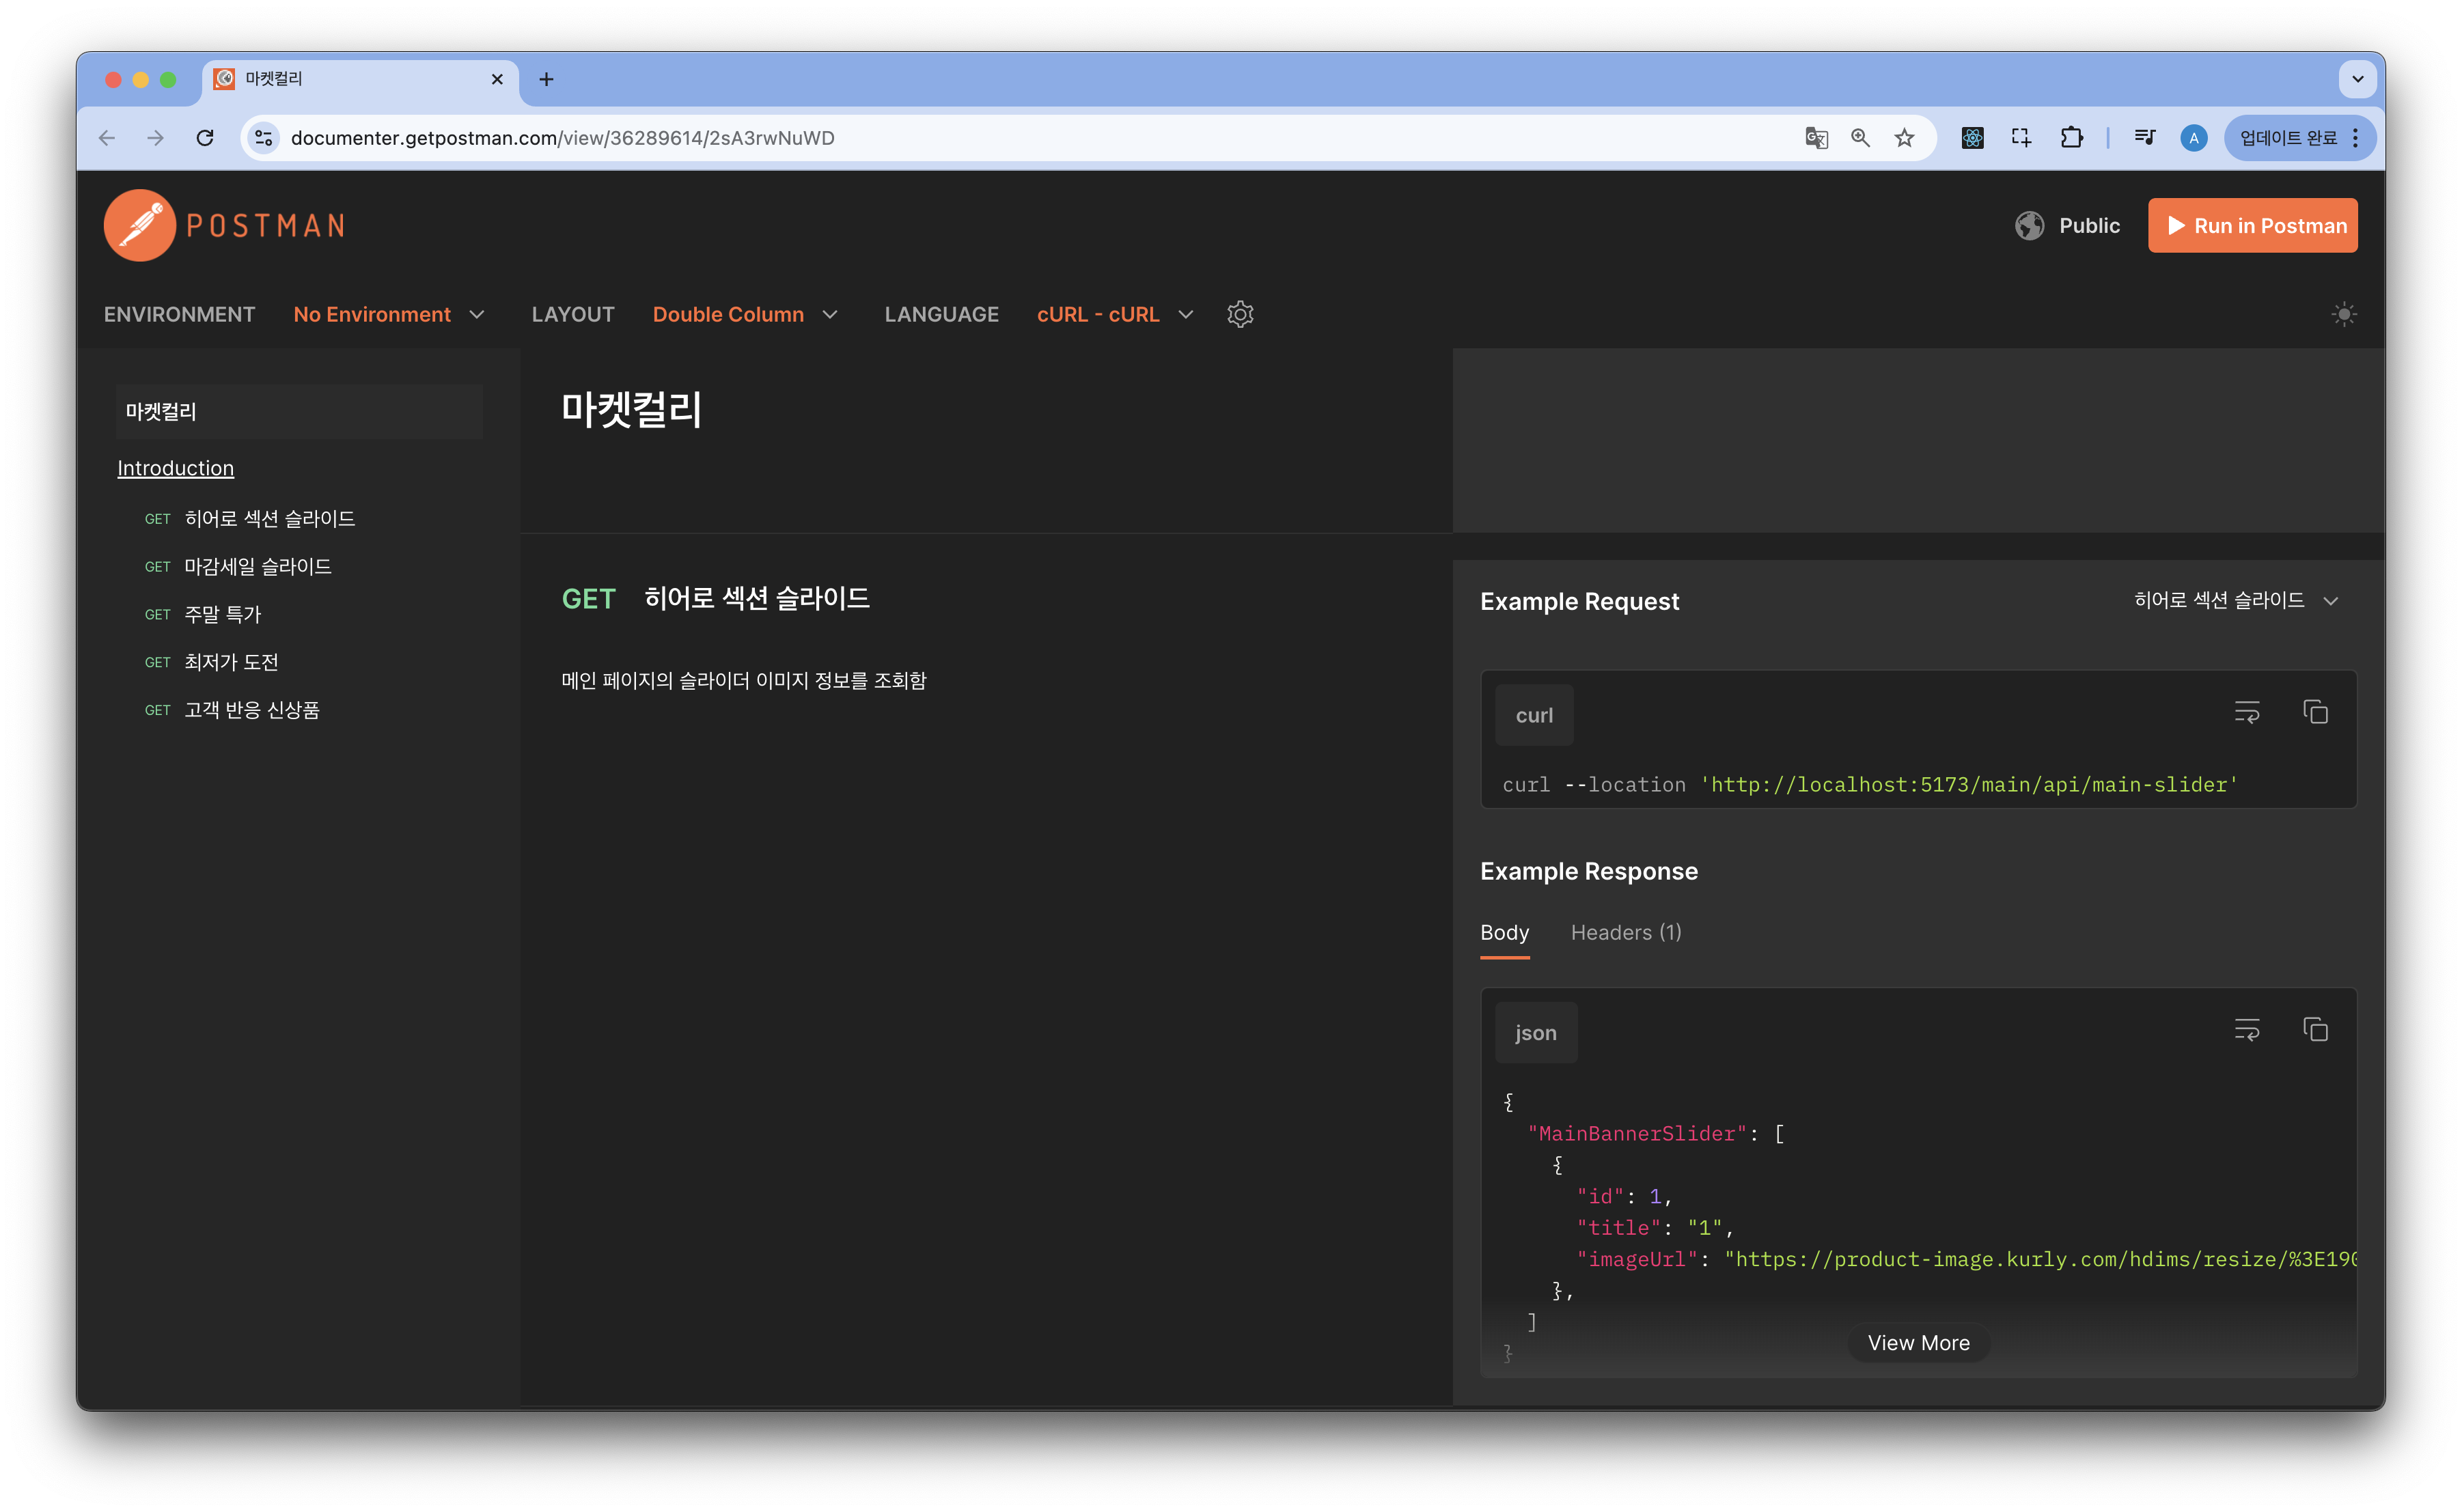Viewport: 2462px width, 1512px height.
Task: Copy the json response body
Action: [x=2315, y=1030]
